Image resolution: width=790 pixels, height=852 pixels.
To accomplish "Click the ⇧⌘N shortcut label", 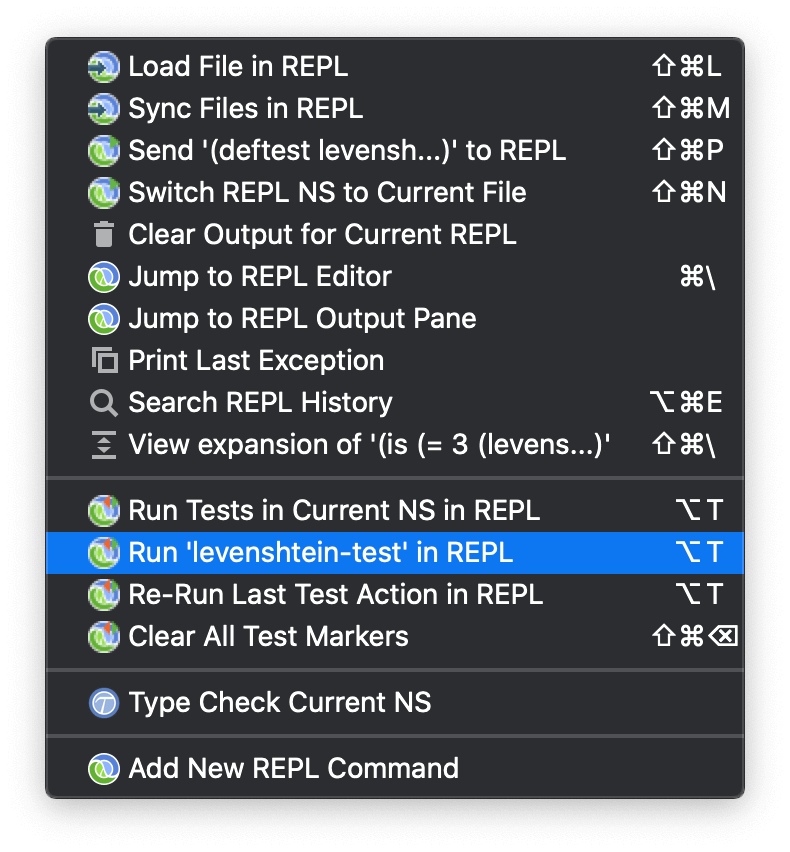I will pyautogui.click(x=688, y=192).
